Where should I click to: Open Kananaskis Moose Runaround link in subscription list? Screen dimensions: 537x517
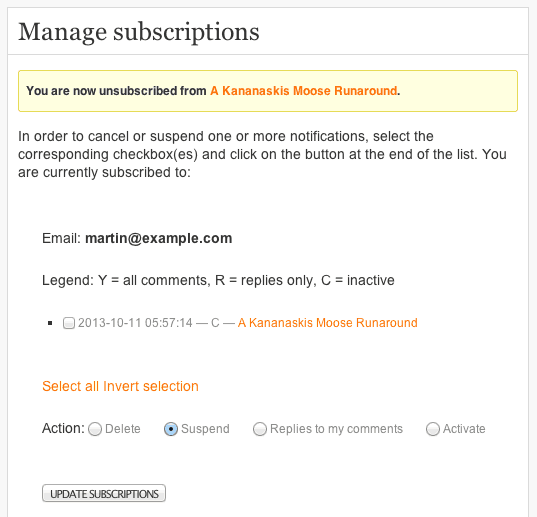327,323
